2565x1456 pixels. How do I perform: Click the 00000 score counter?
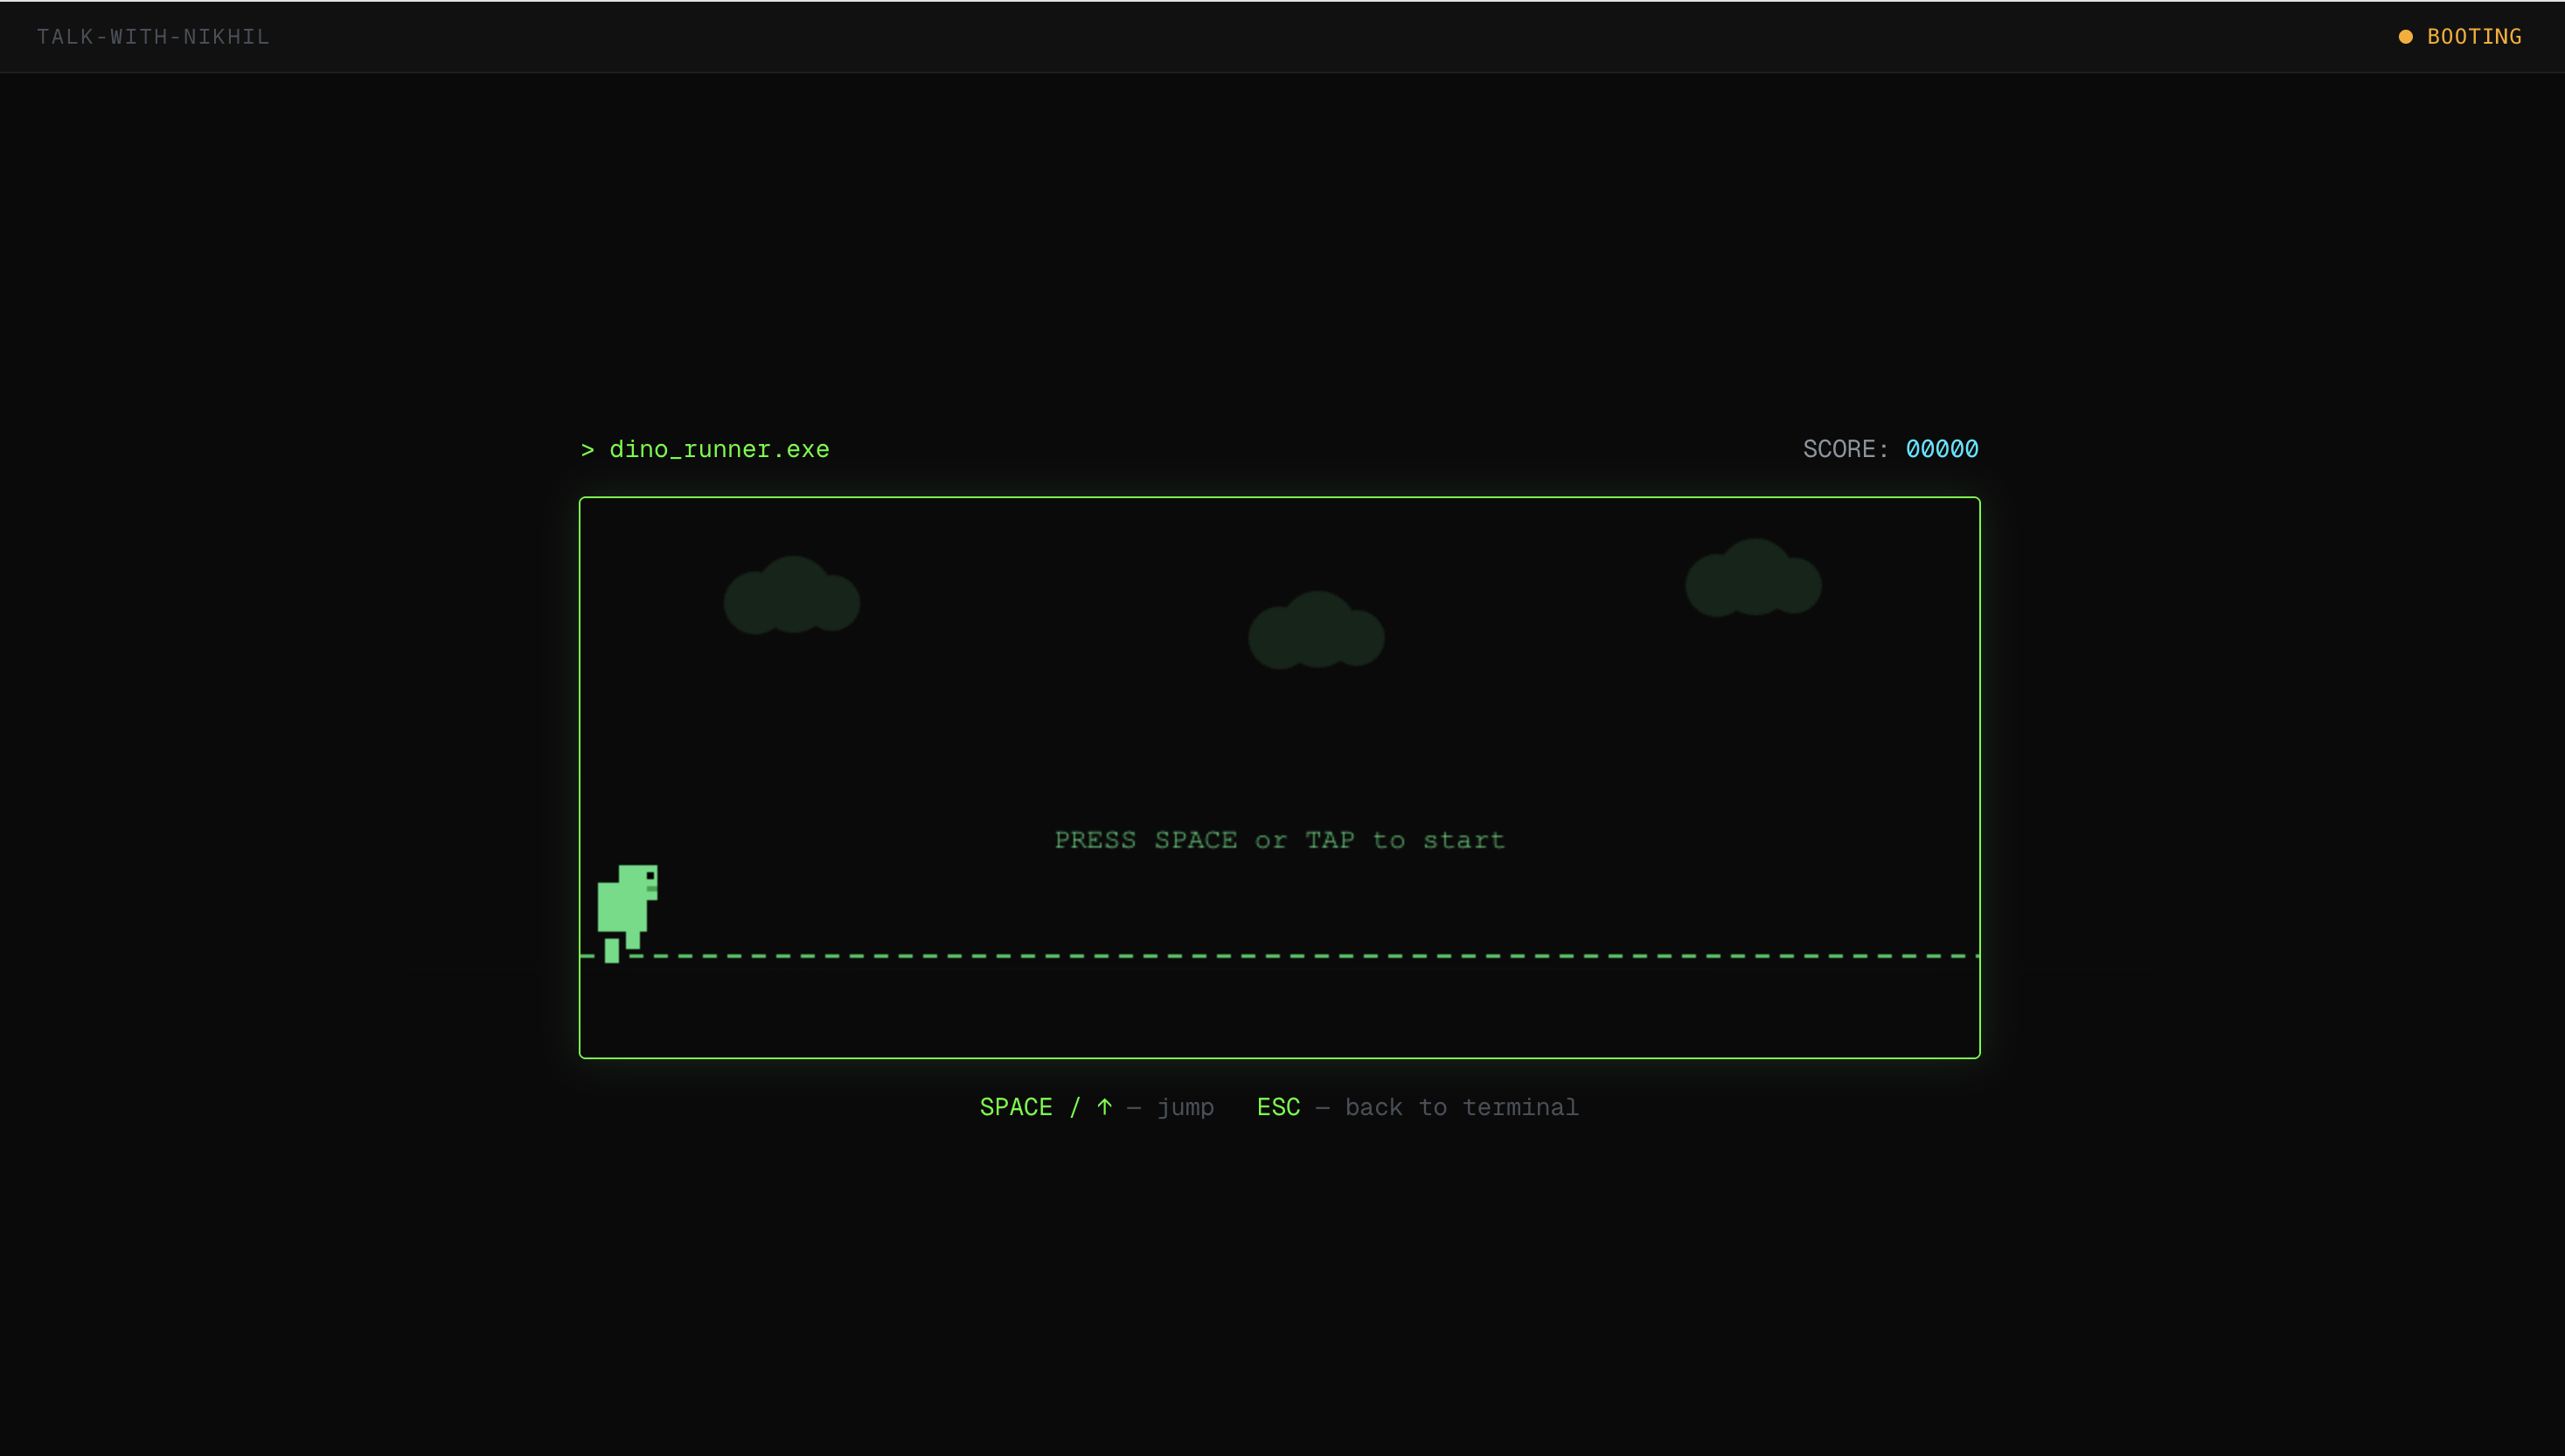(1941, 449)
